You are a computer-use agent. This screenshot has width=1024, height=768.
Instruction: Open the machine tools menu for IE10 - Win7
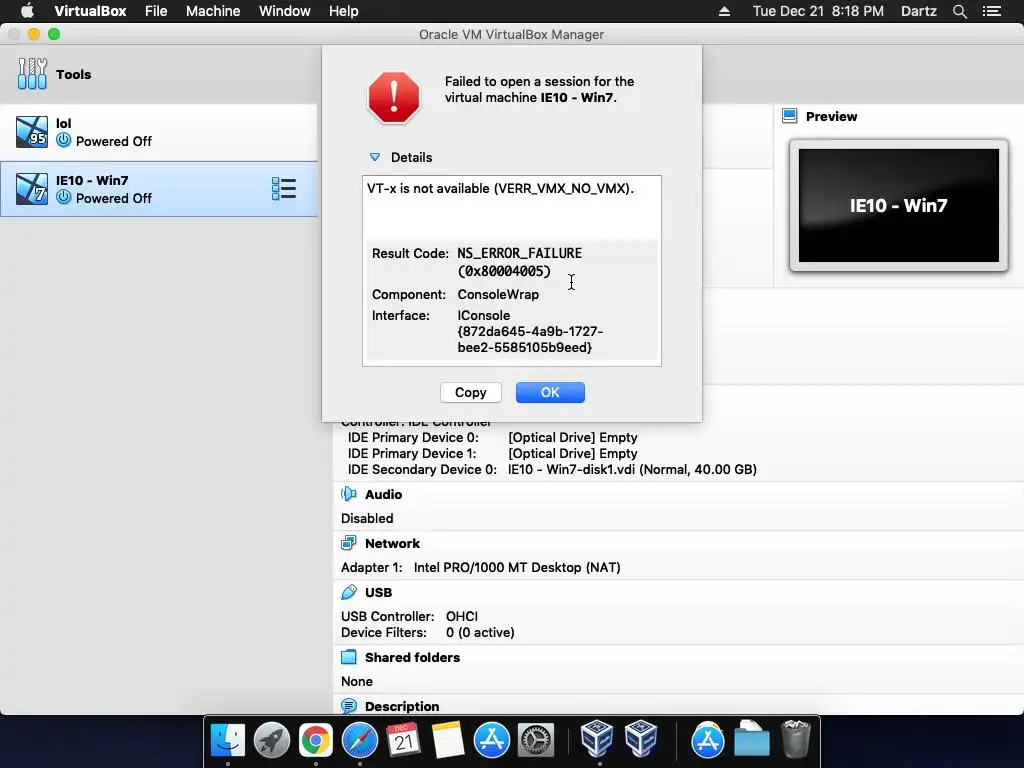(284, 189)
